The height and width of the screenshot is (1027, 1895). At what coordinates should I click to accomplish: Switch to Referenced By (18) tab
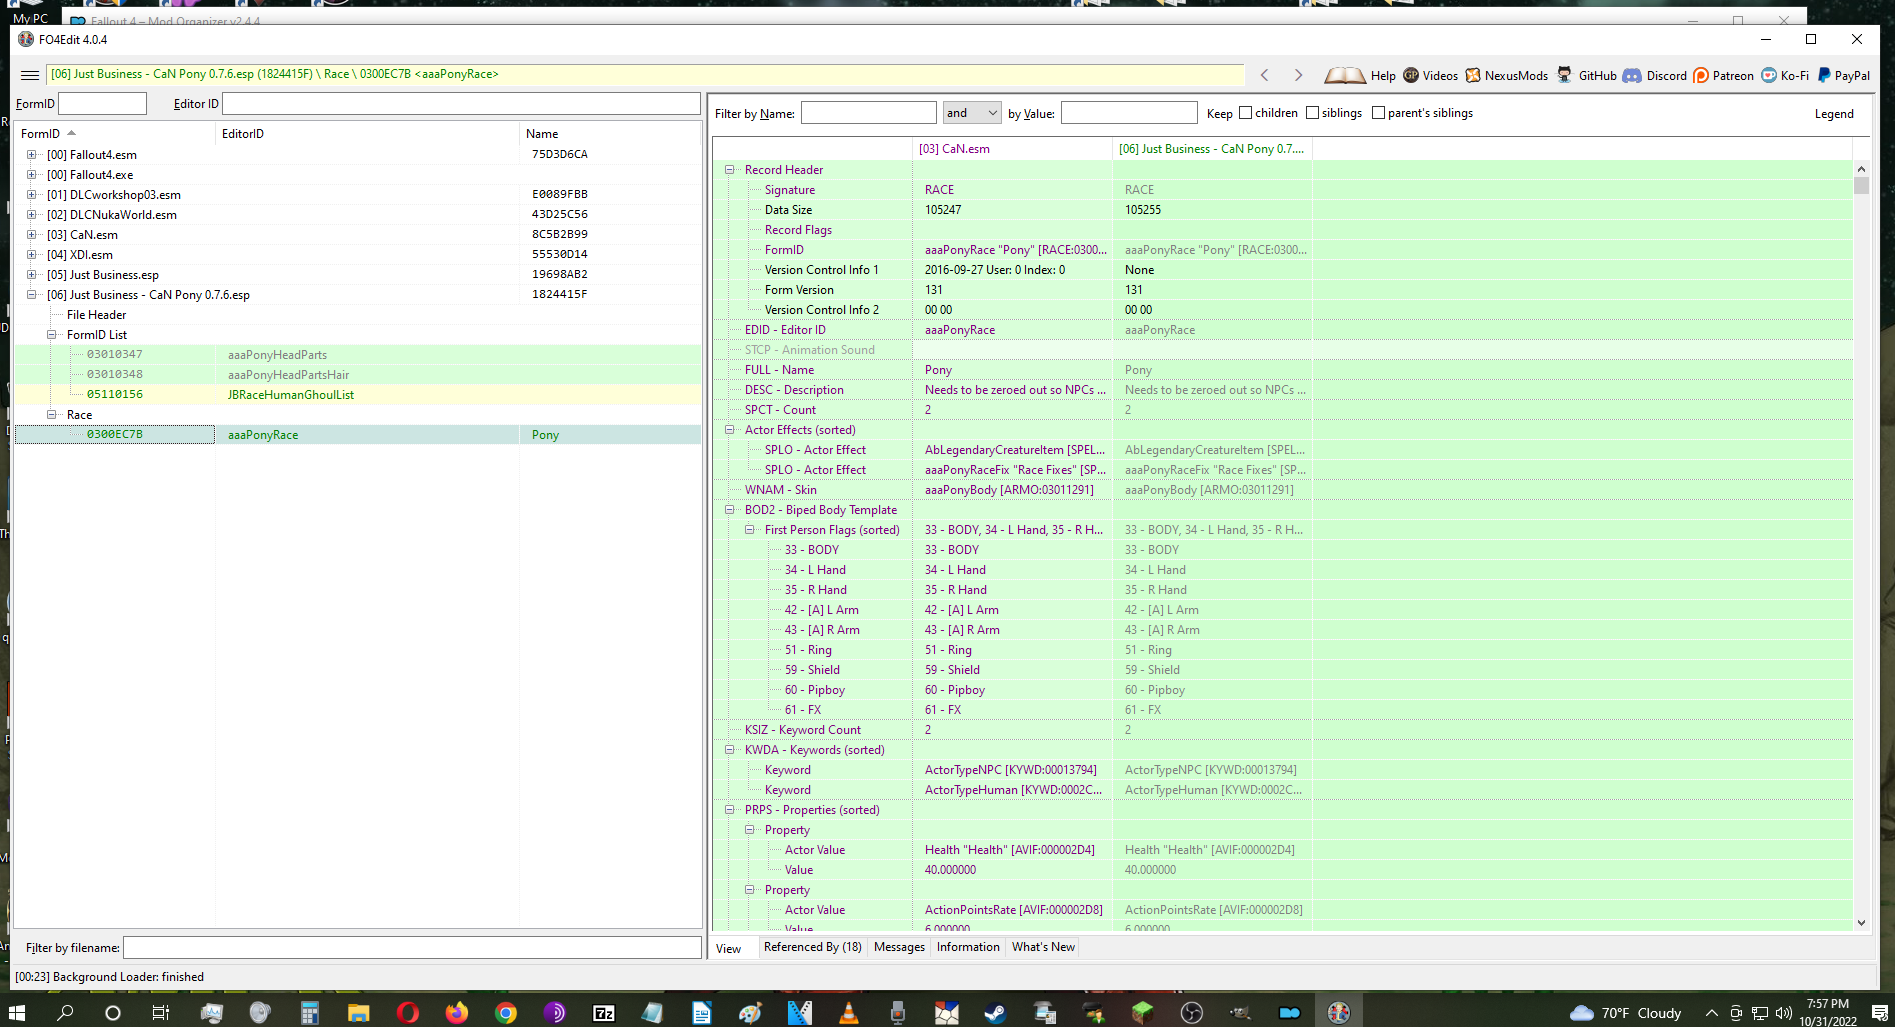coord(812,947)
